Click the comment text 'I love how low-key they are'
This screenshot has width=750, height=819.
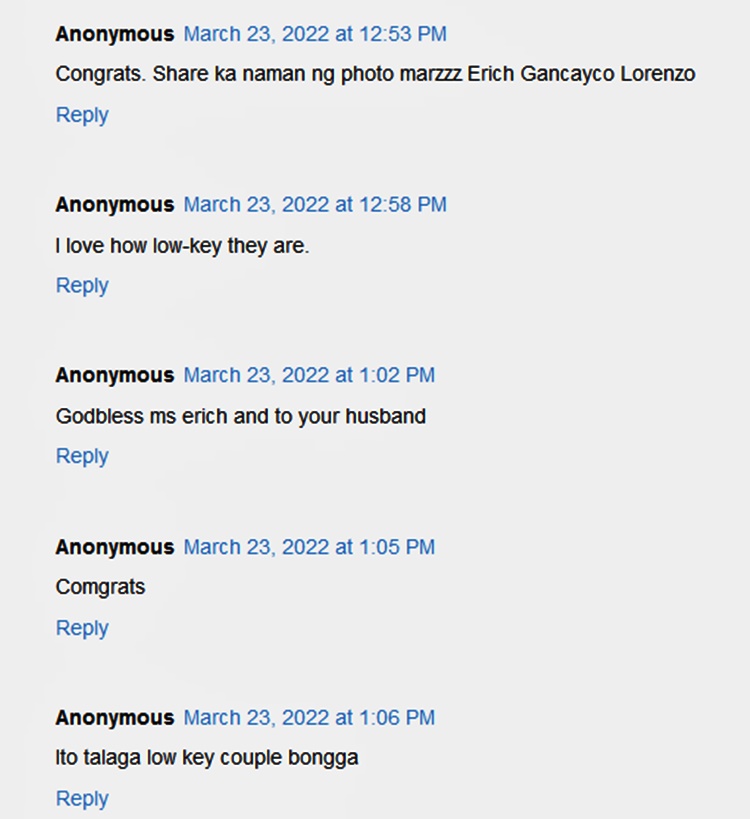tap(182, 246)
